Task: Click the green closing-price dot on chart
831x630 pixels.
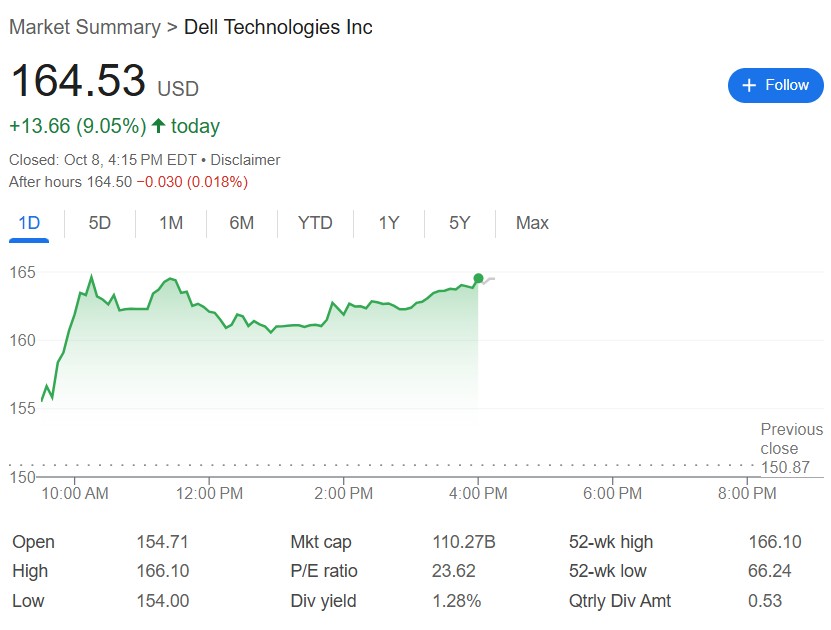Action: pos(478,278)
